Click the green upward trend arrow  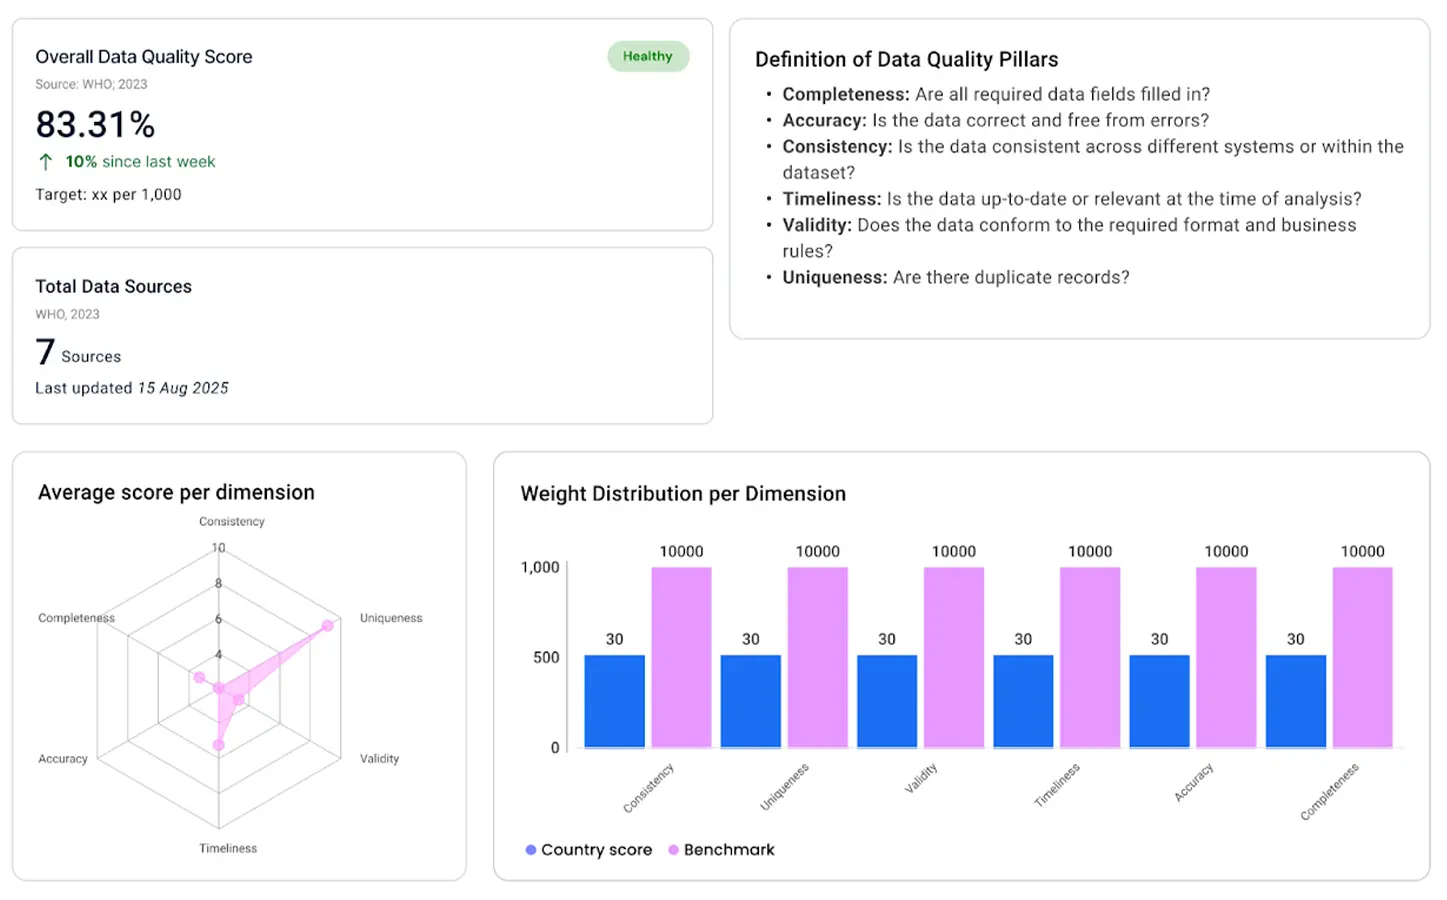click(x=45, y=162)
